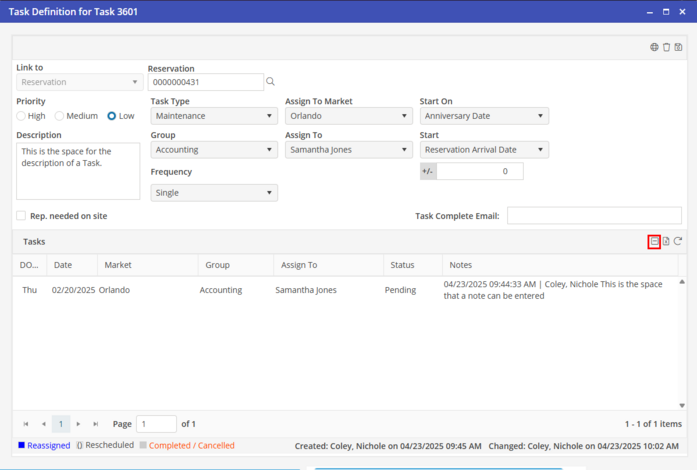Open the Task Type dropdown
The height and width of the screenshot is (470, 697).
[x=213, y=116]
